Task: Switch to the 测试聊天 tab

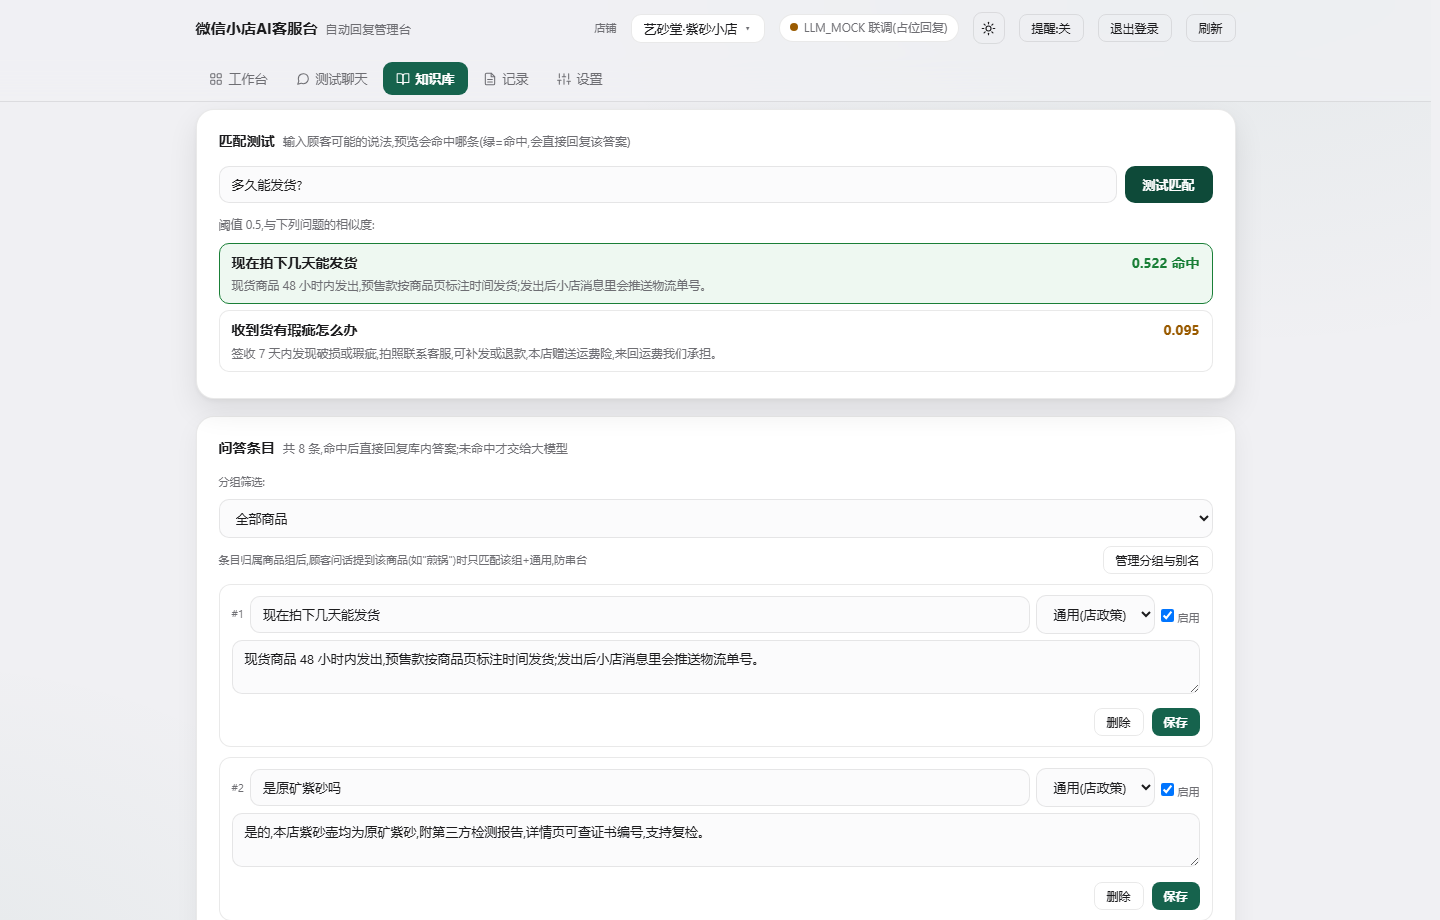Action: tap(332, 79)
